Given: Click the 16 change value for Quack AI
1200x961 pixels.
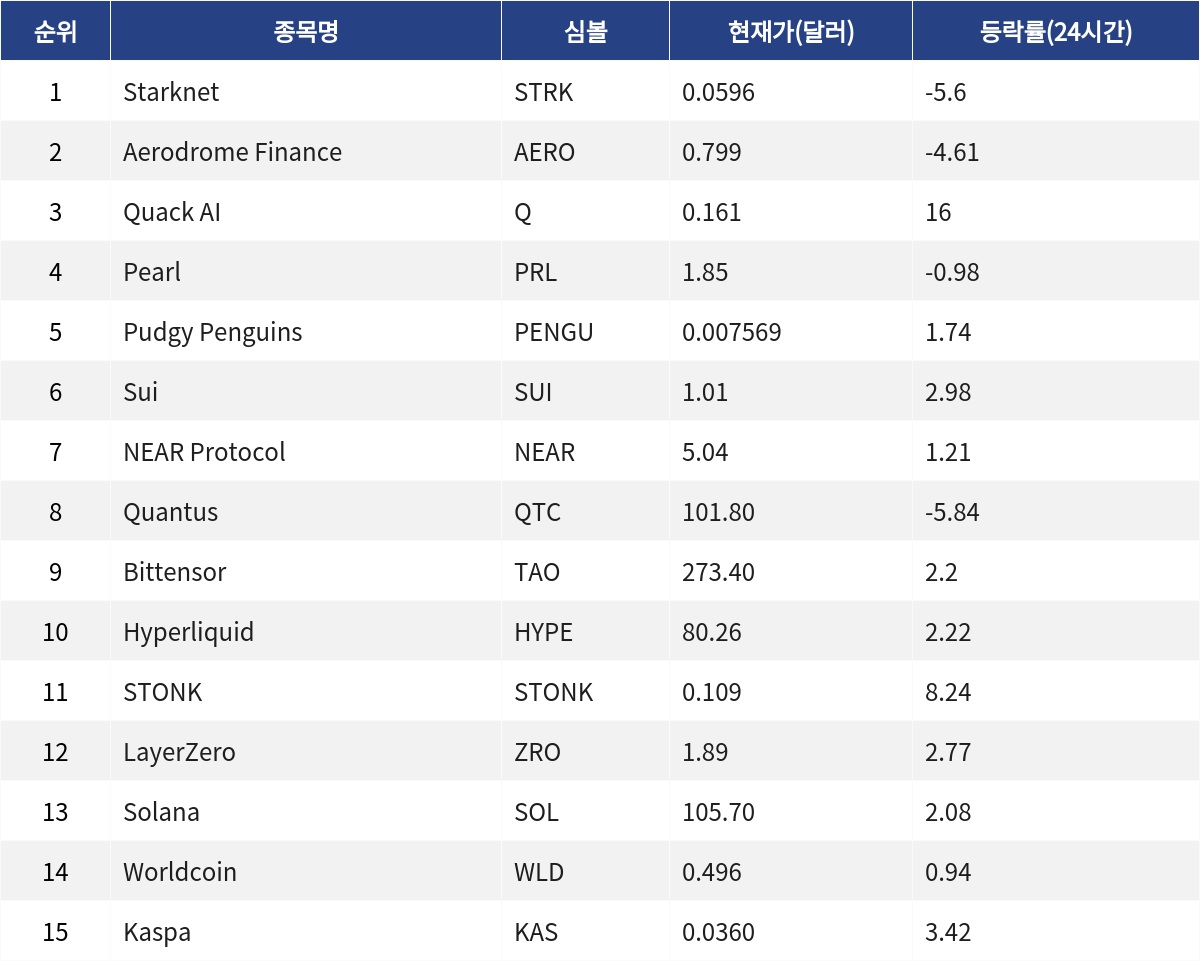Looking at the screenshot, I should [x=939, y=212].
